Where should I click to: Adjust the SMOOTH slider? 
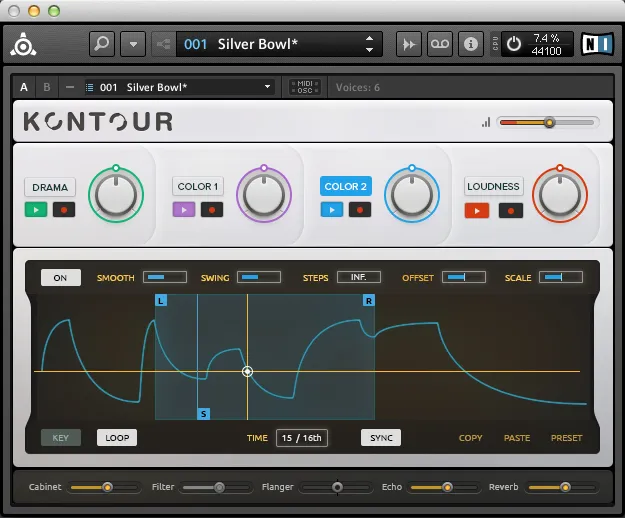coord(165,277)
